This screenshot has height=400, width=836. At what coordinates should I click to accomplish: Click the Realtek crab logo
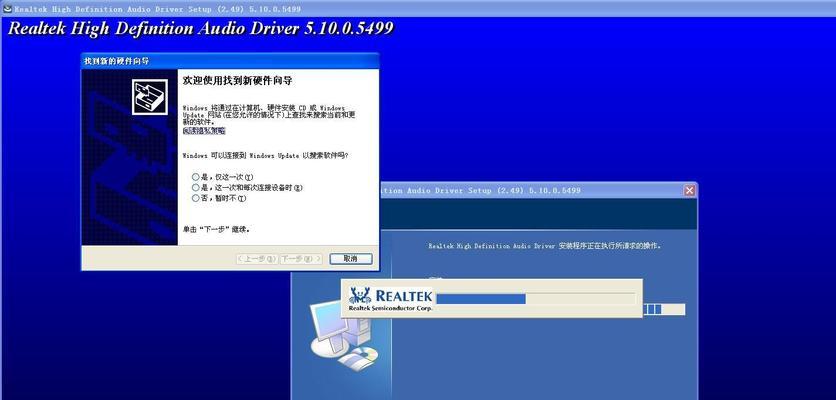[x=360, y=295]
